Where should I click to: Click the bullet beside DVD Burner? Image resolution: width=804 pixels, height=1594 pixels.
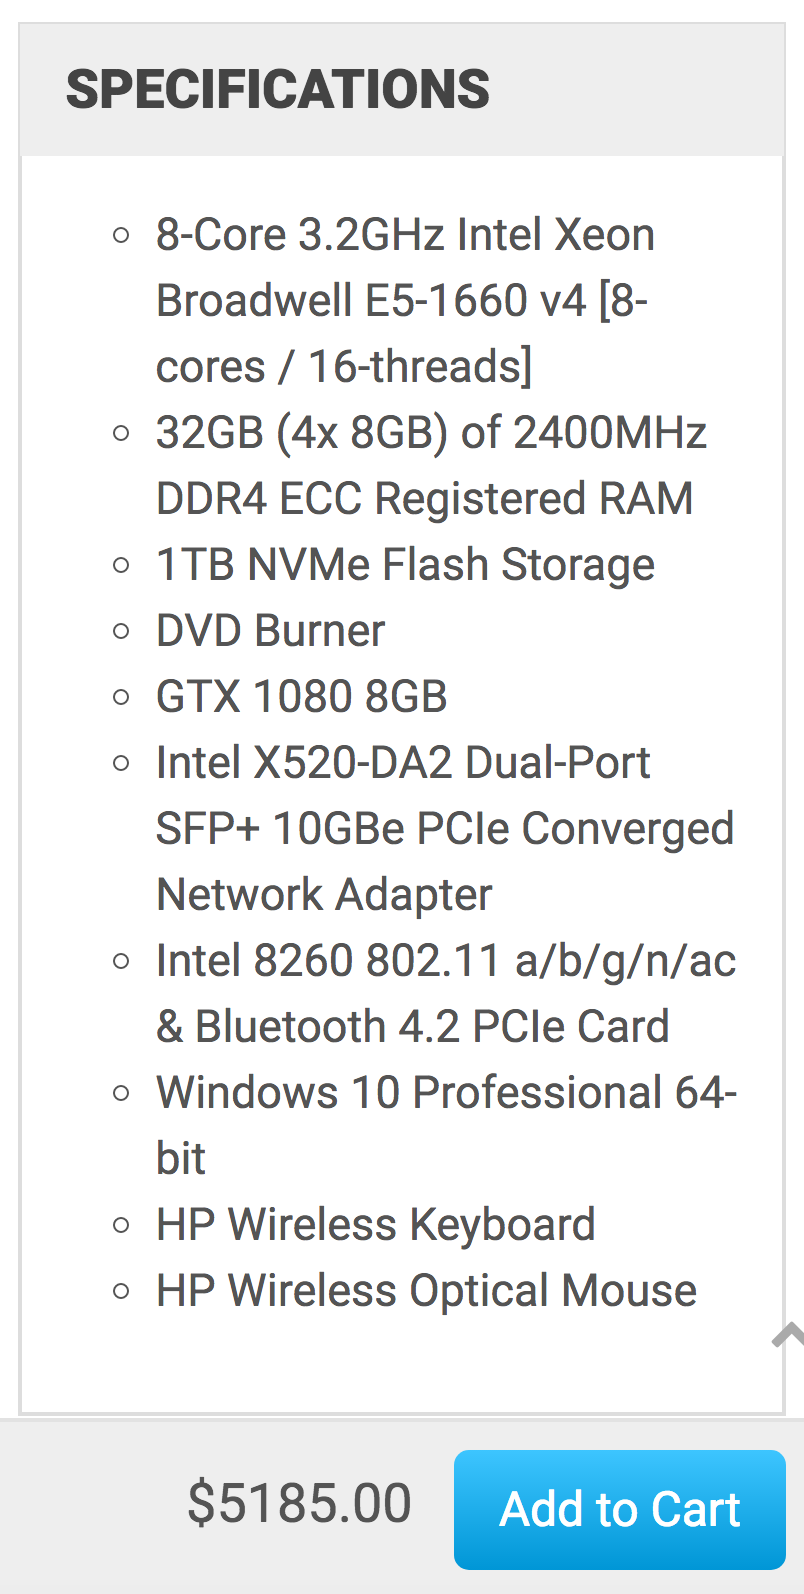(x=122, y=632)
